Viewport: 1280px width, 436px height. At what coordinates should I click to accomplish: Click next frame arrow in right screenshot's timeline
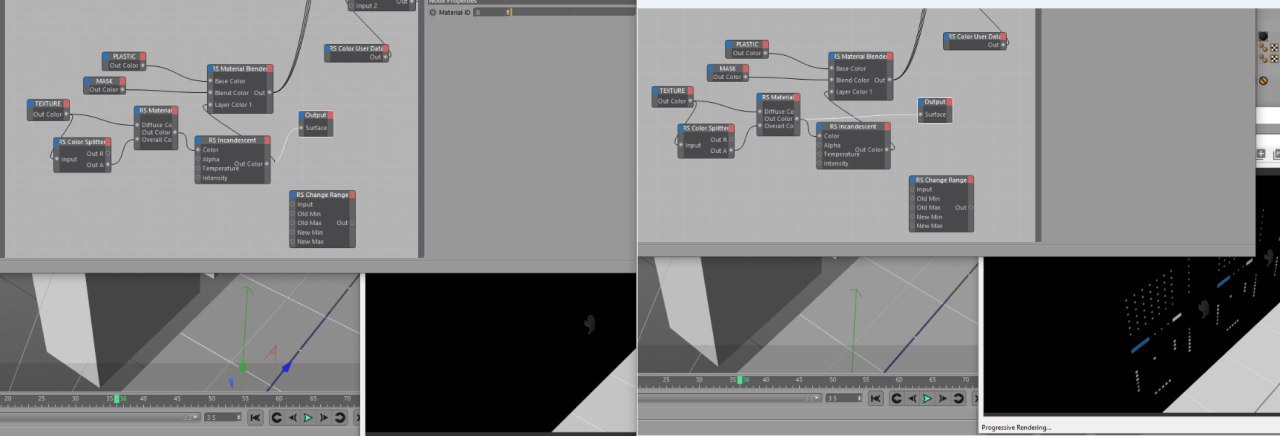(943, 398)
